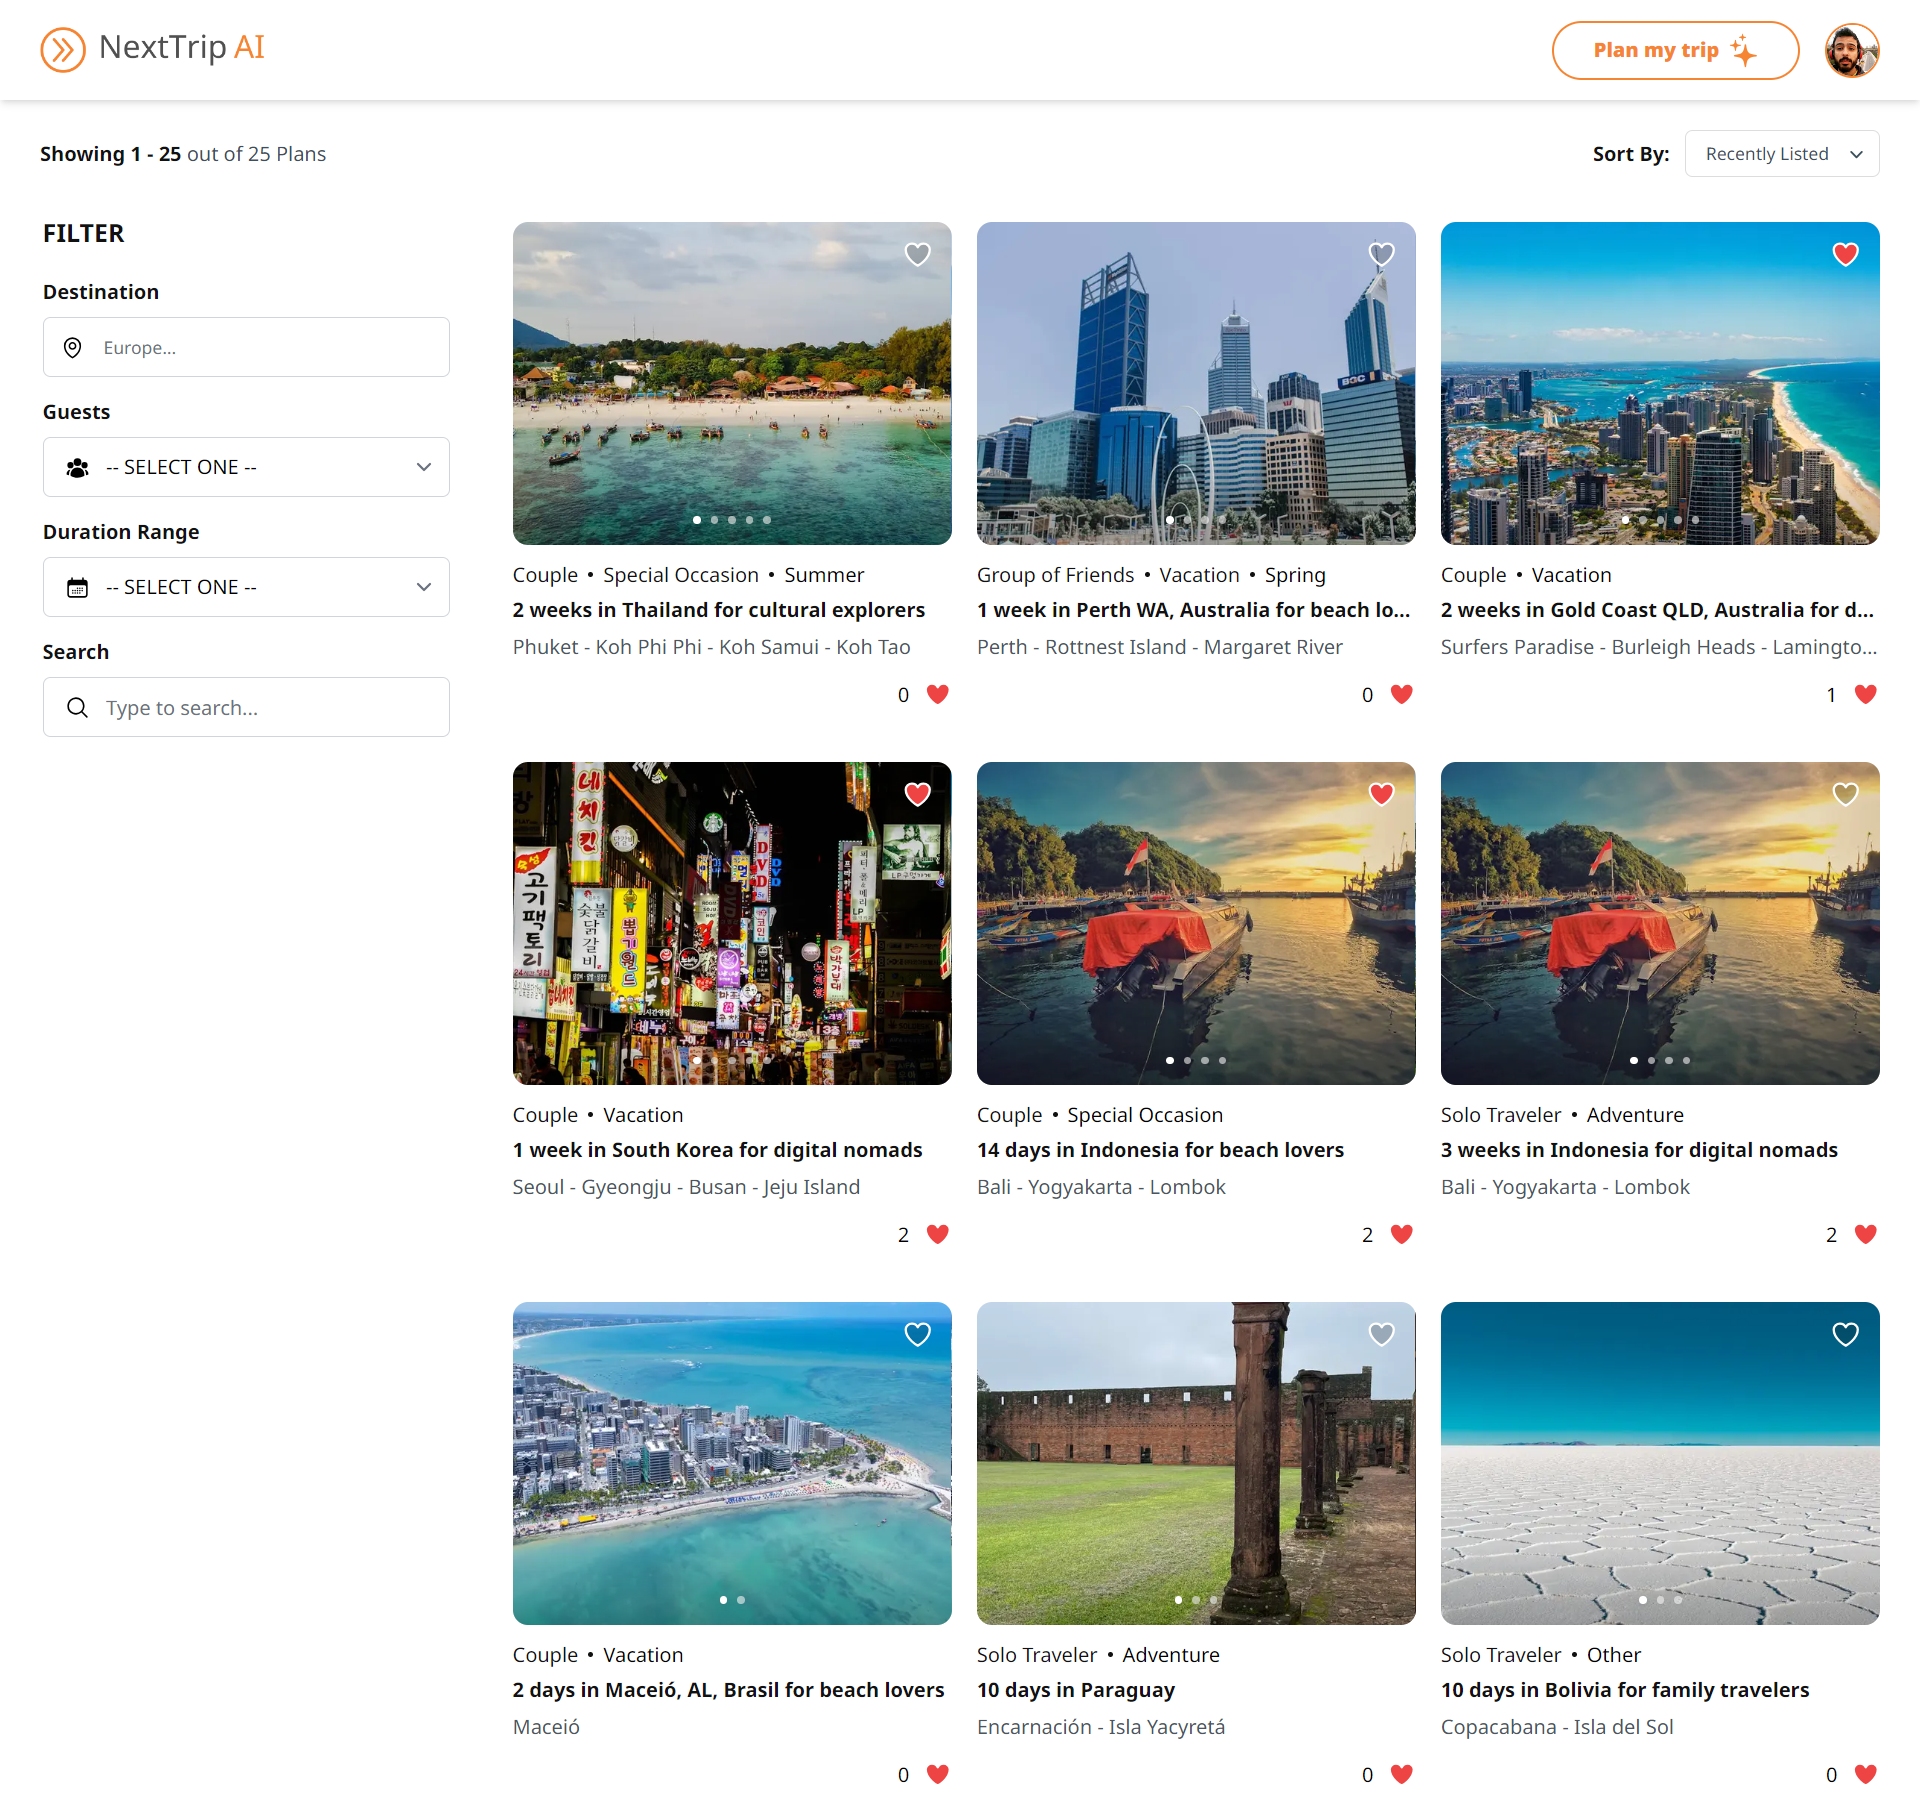The height and width of the screenshot is (1820, 1920).
Task: Favorite the Thailand plan via image heart
Action: pyautogui.click(x=917, y=254)
